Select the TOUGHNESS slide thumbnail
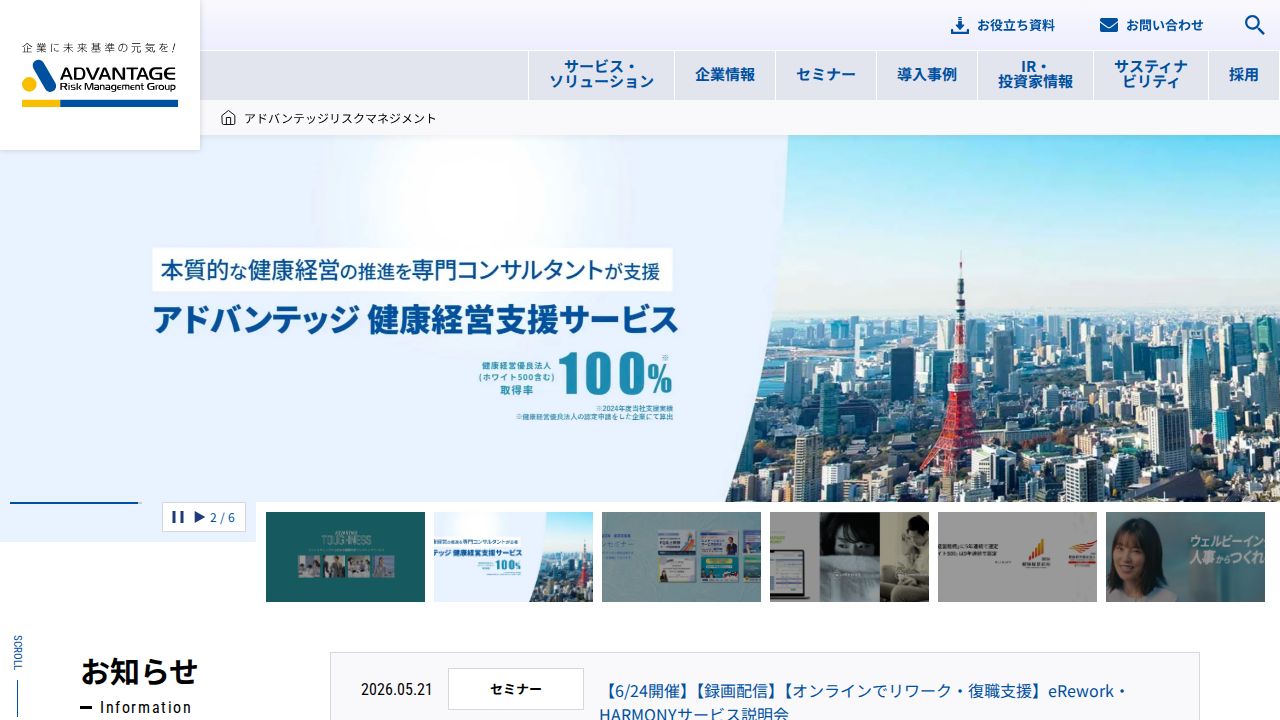The height and width of the screenshot is (720, 1280). [345, 557]
